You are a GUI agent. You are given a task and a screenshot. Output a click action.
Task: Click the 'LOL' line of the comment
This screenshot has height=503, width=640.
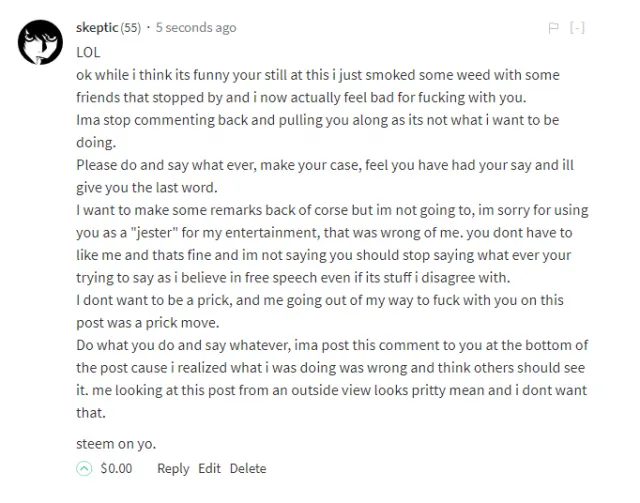coord(88,52)
